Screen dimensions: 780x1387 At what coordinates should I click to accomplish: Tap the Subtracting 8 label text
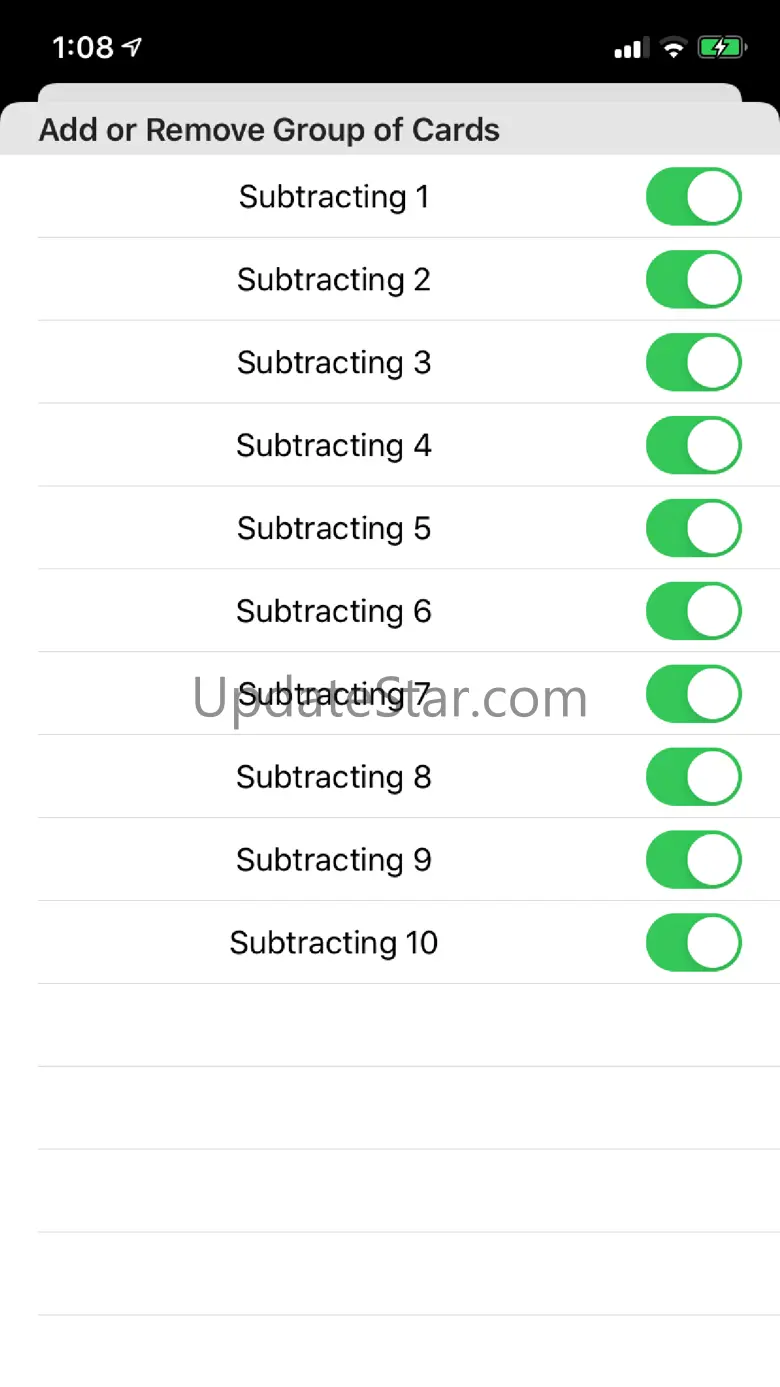(334, 777)
